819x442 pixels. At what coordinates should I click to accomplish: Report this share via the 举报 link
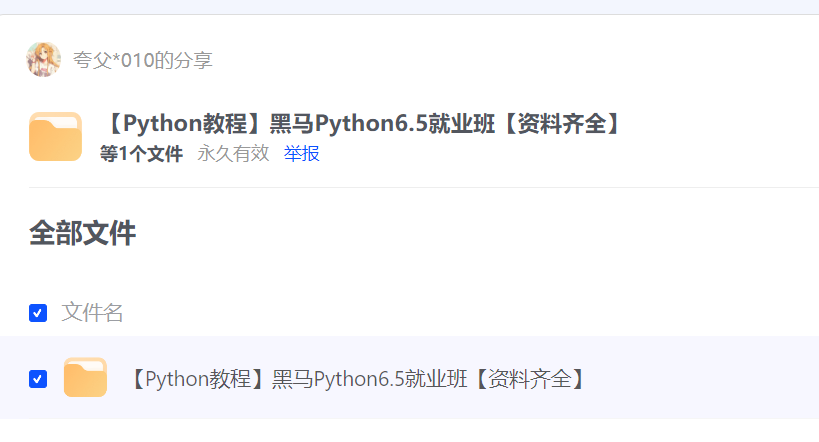click(301, 154)
